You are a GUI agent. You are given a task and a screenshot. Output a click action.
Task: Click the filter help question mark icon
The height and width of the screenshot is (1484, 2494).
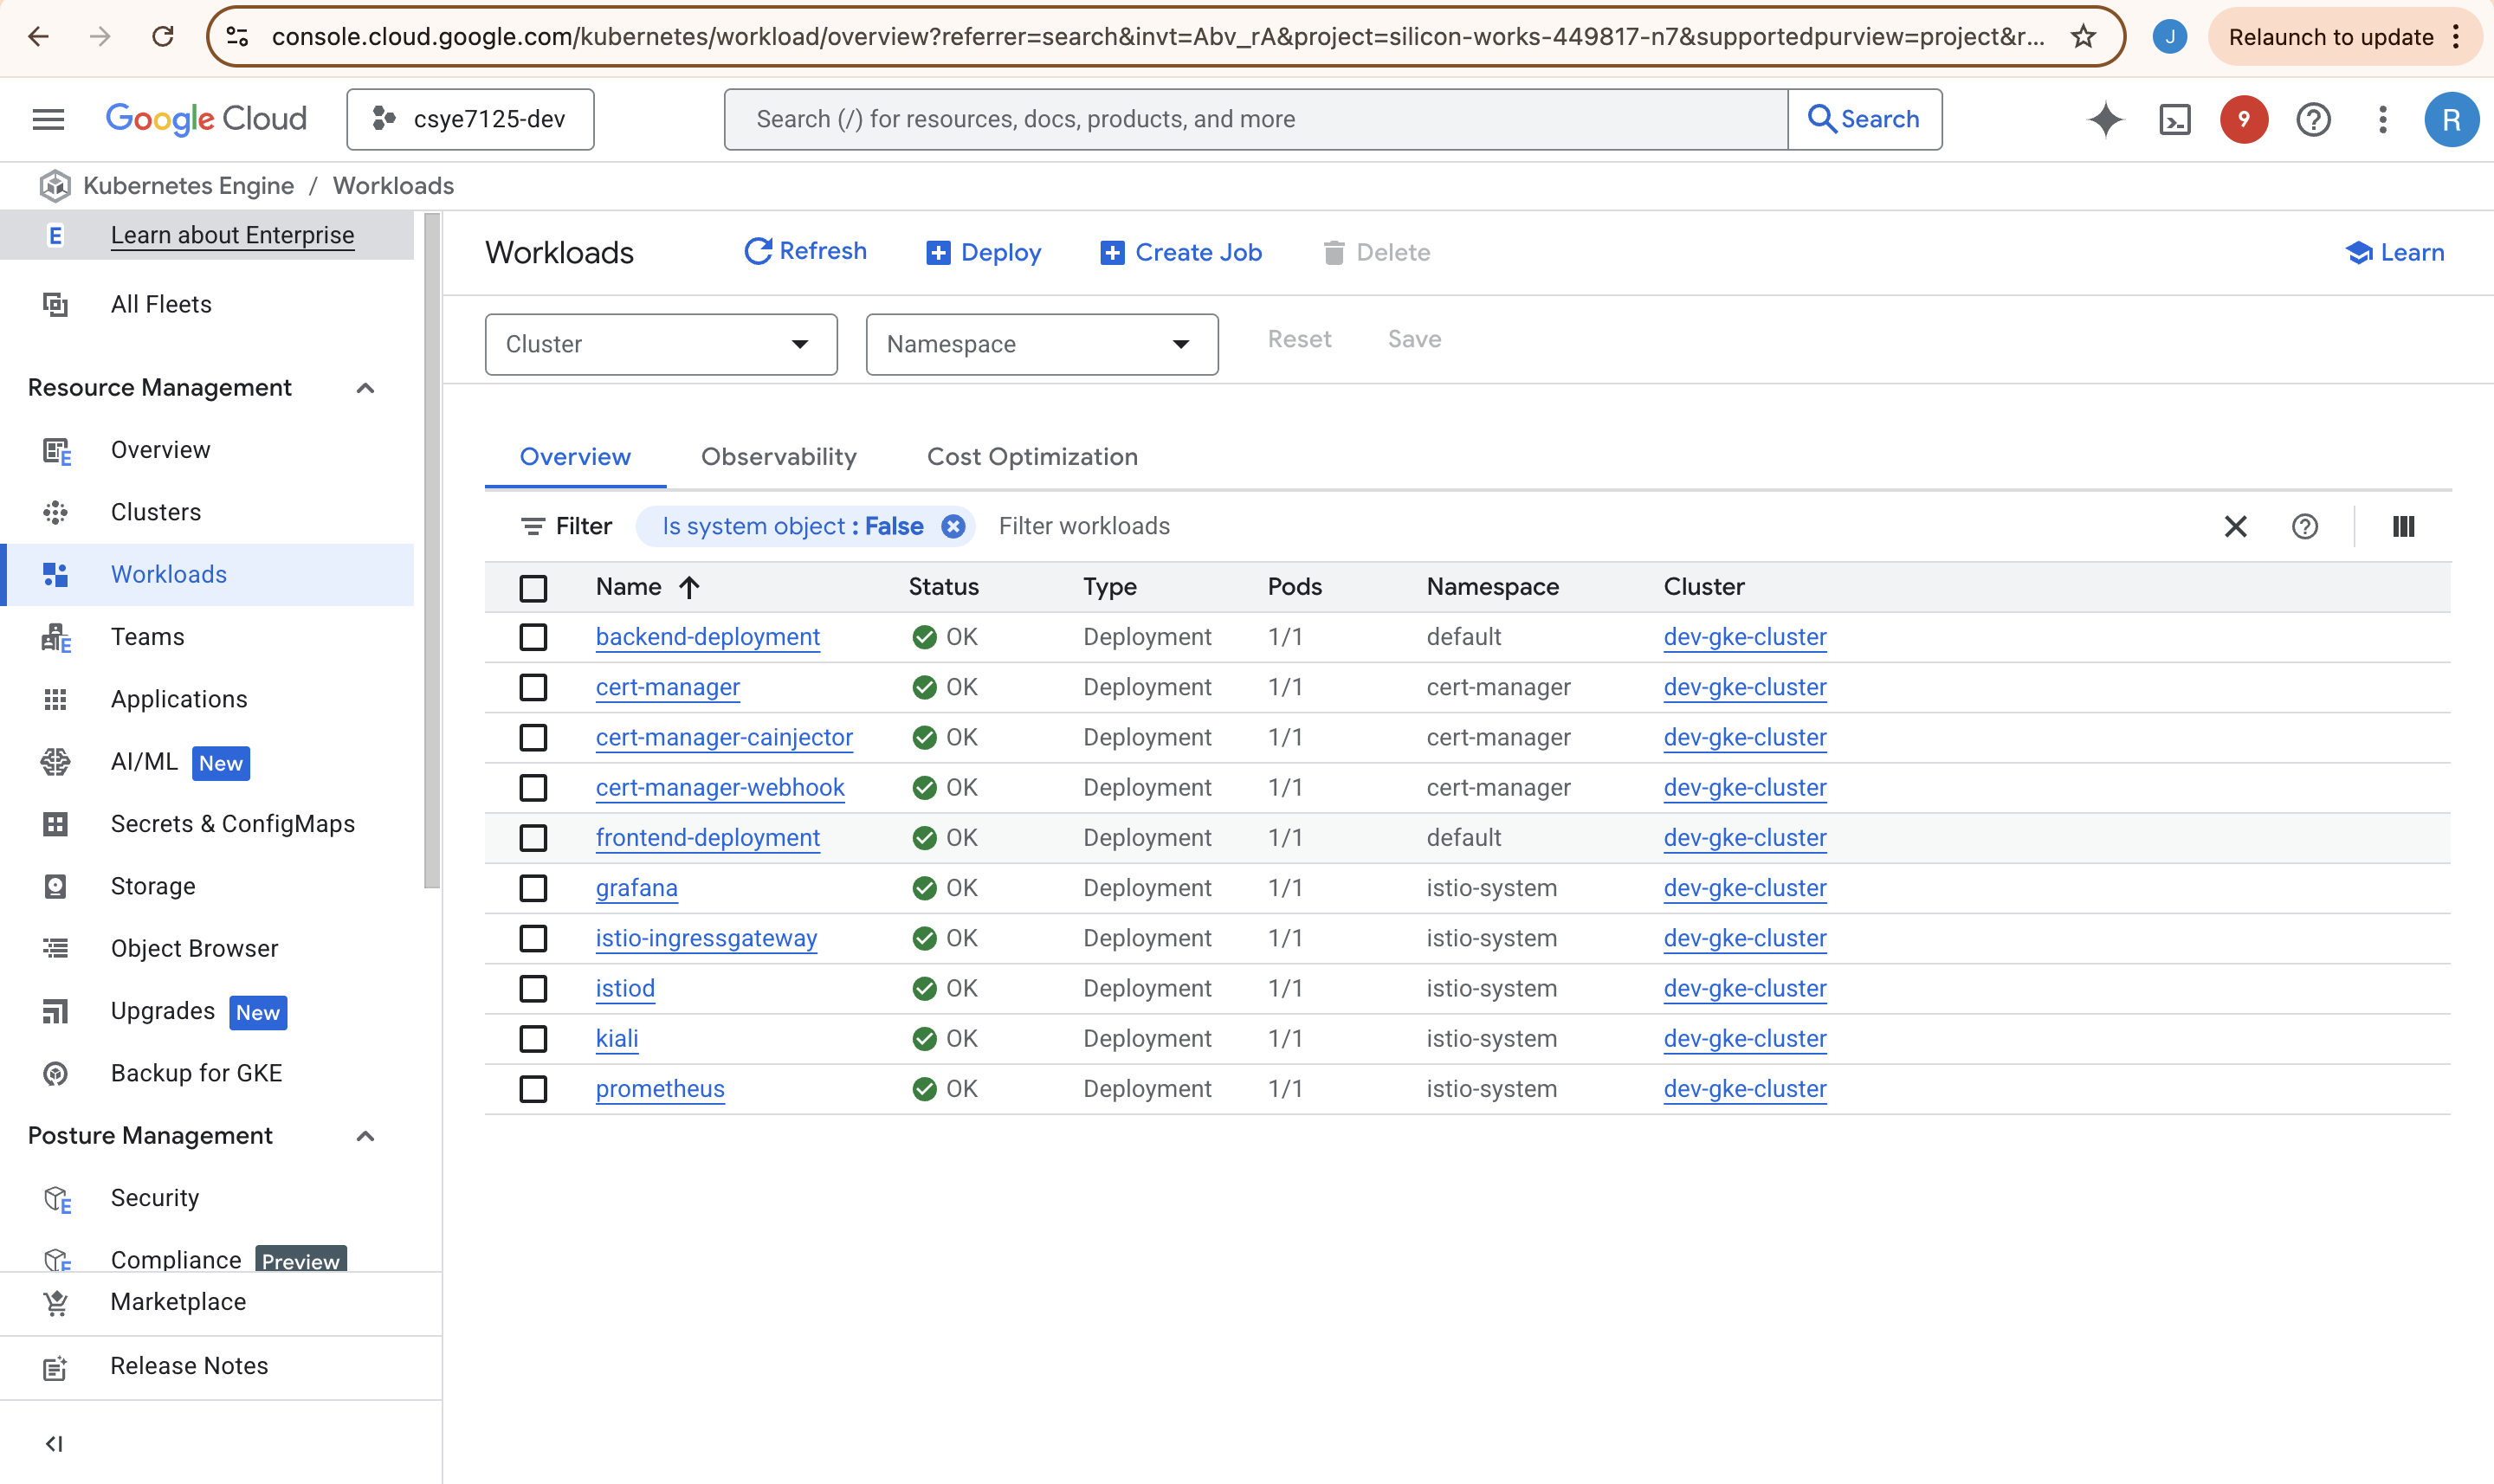click(x=2304, y=526)
